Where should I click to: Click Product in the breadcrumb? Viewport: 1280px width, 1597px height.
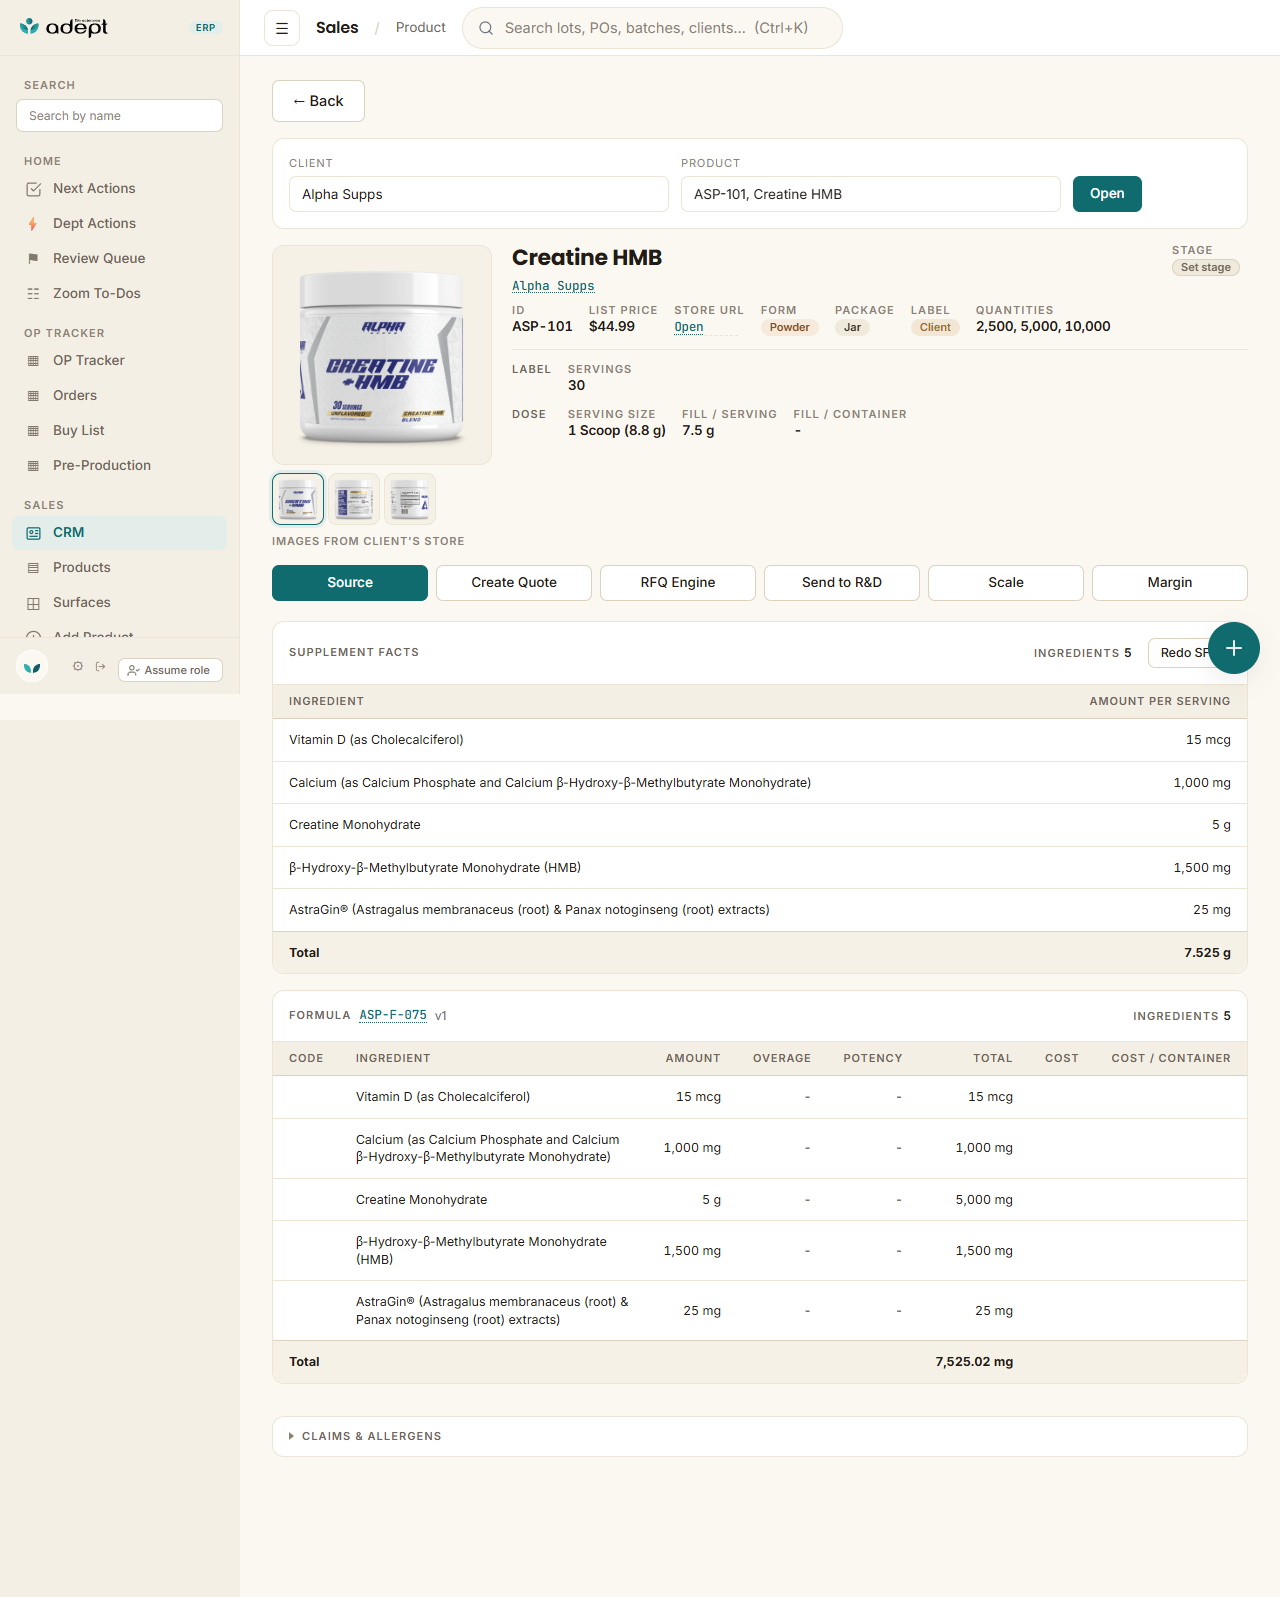(421, 28)
